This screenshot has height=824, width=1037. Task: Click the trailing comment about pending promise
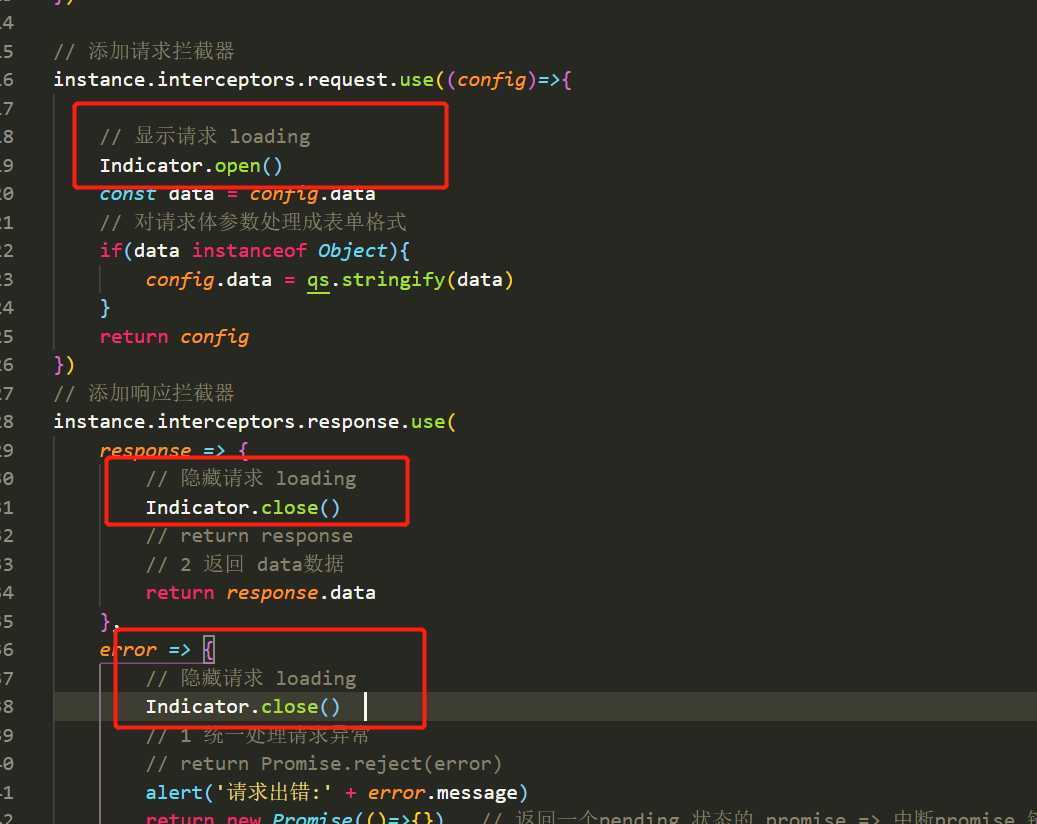(759, 817)
